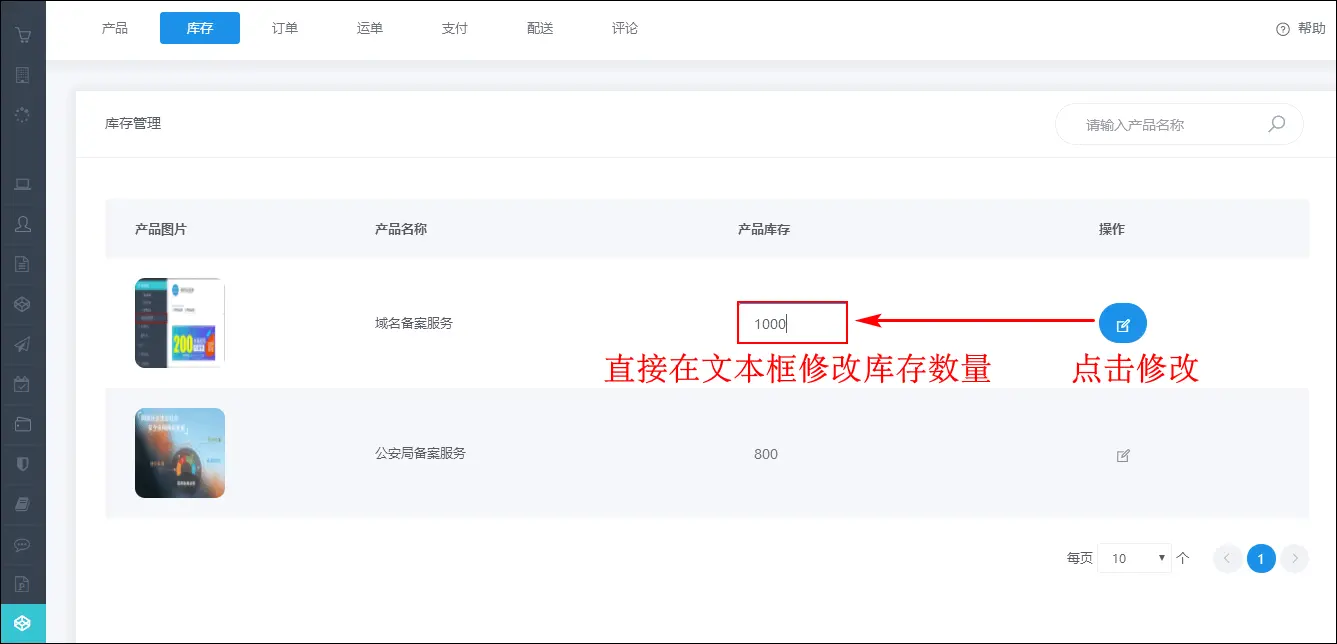Image resolution: width=1337 pixels, height=644 pixels.
Task: Click the shield icon in sidebar
Action: coord(22,464)
